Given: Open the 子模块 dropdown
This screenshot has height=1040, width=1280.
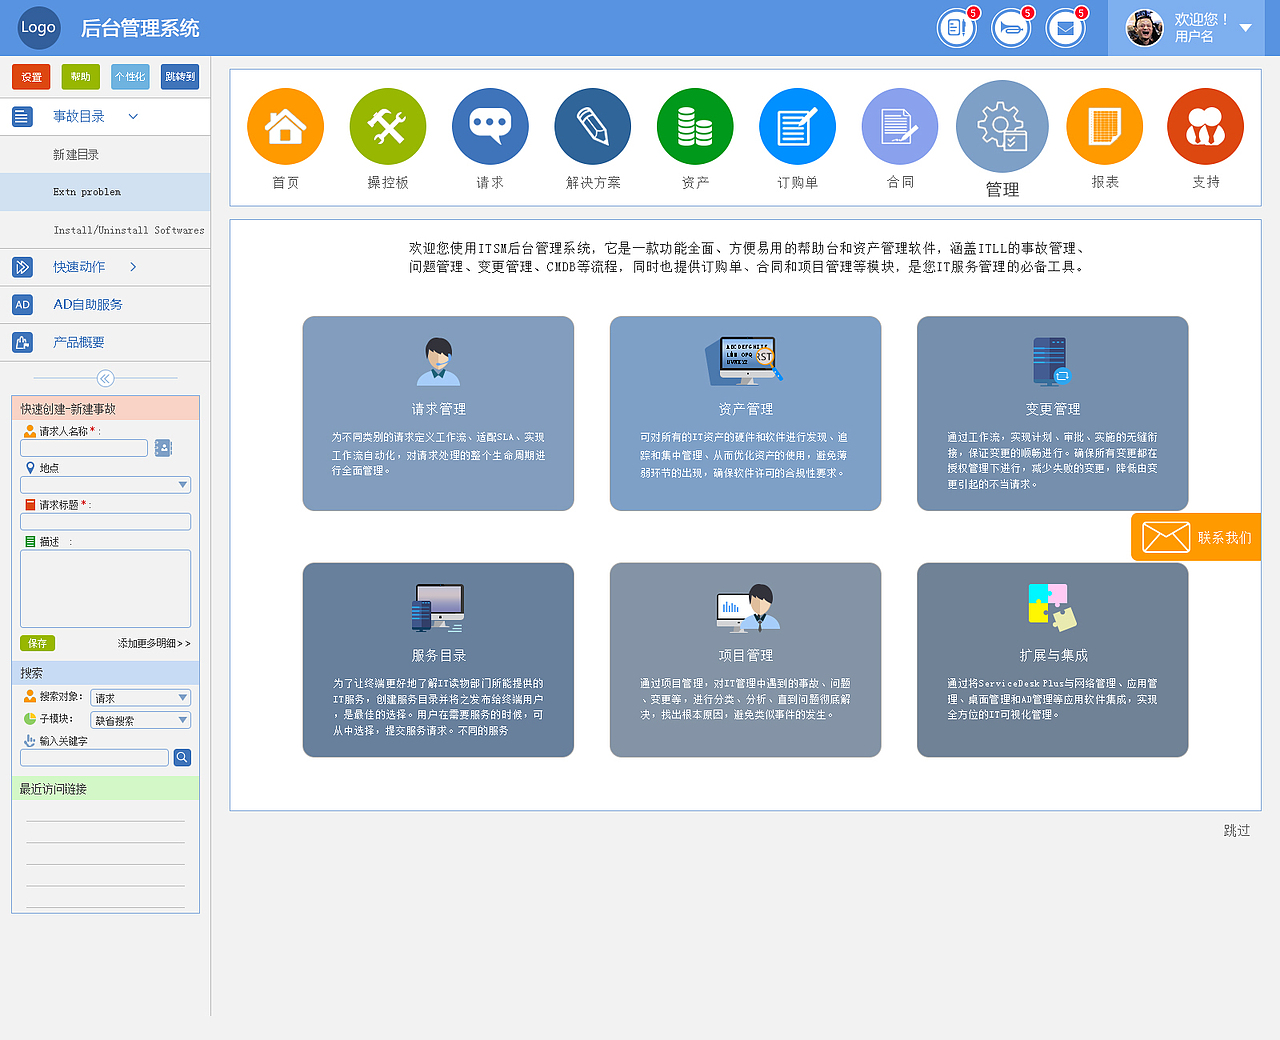Looking at the screenshot, I should [140, 720].
